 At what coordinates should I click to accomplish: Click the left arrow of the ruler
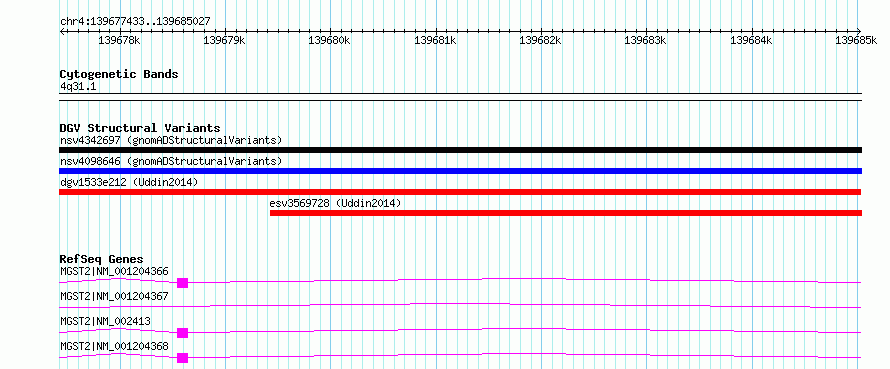(62, 31)
